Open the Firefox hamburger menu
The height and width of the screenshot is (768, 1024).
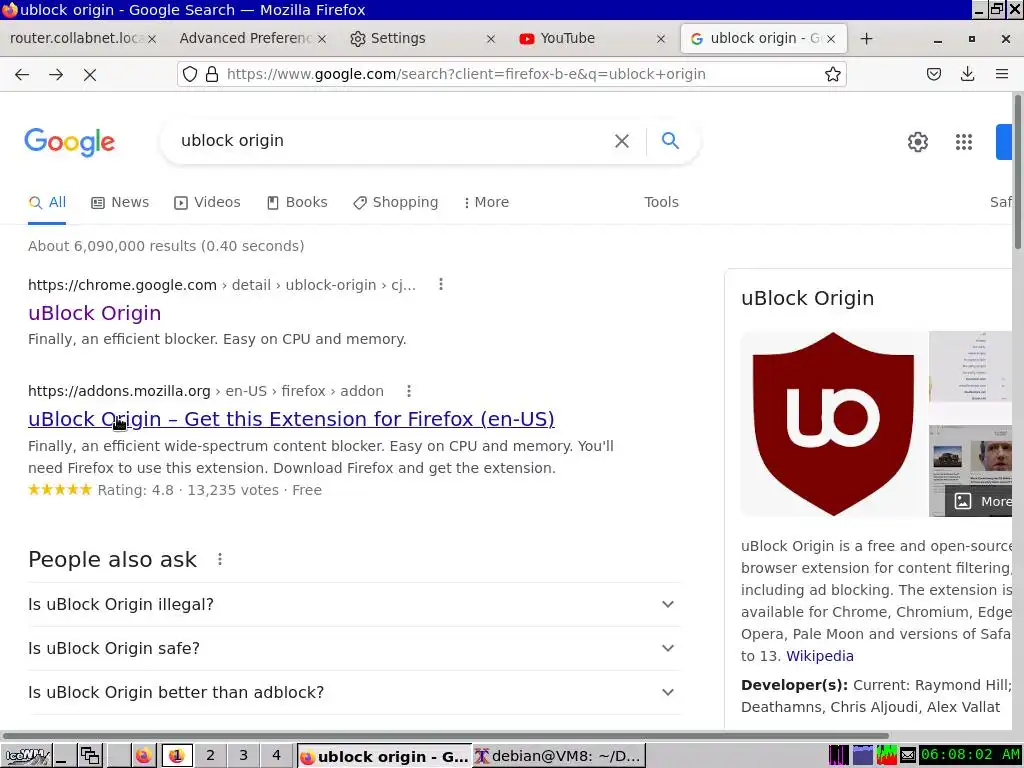tap(1002, 74)
